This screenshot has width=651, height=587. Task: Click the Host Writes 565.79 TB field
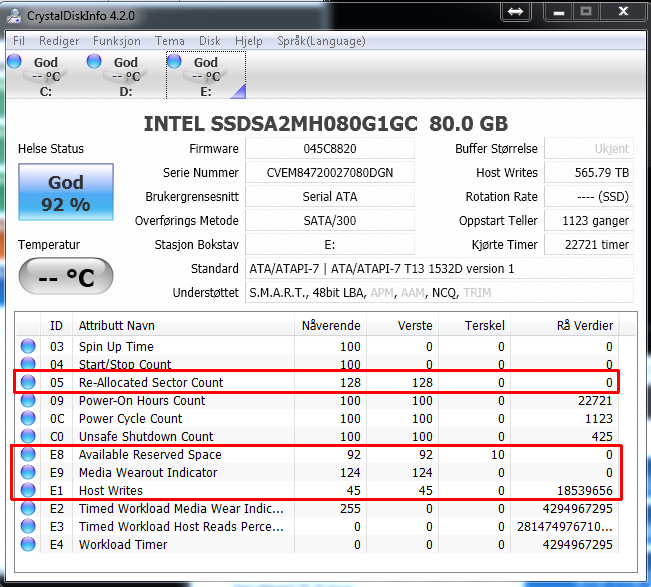pos(589,173)
